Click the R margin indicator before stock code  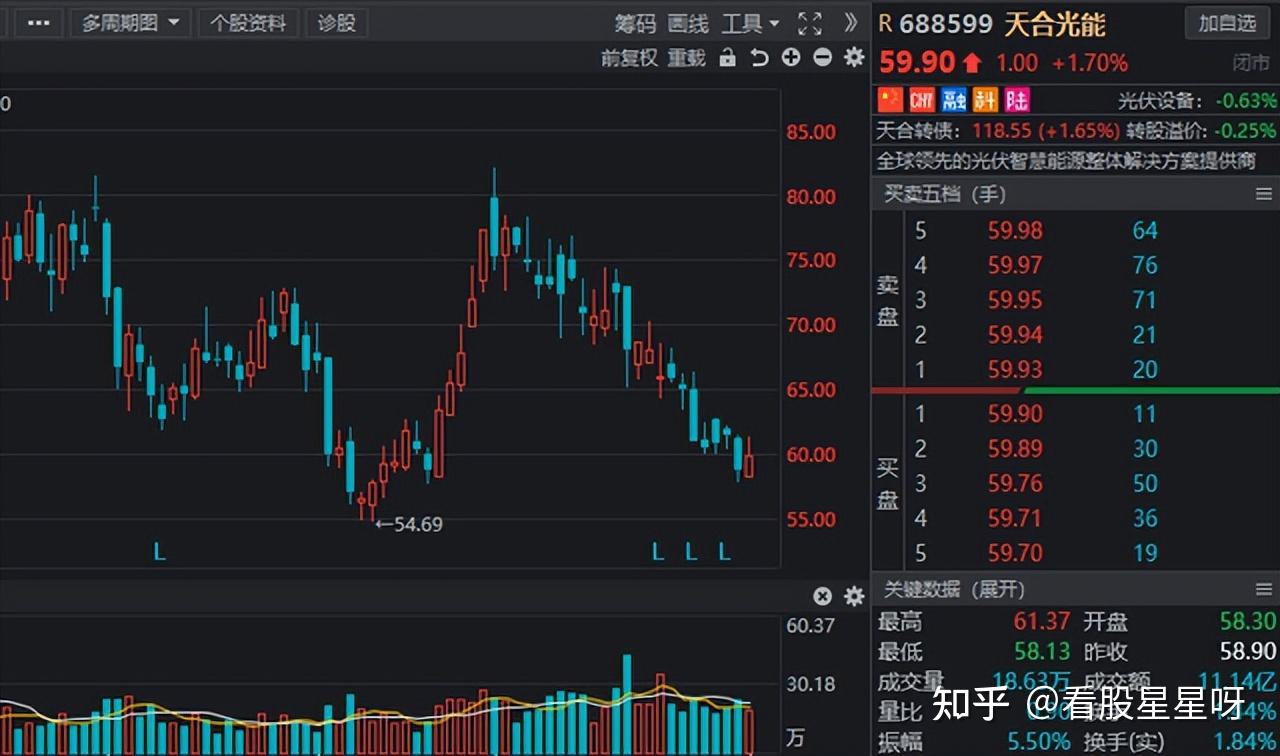[886, 24]
